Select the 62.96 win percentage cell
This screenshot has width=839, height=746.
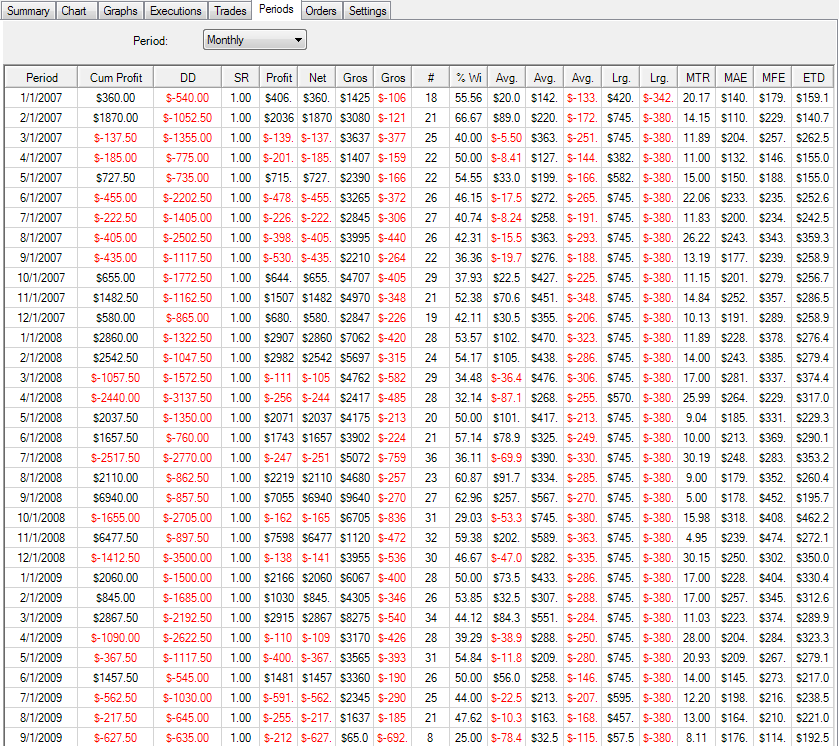pos(469,498)
